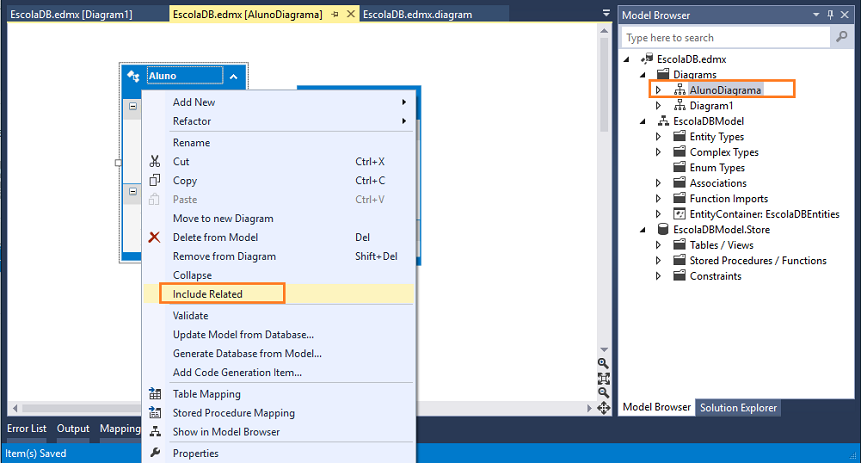The width and height of the screenshot is (861, 463).
Task: Open Model Browser window position dropdown
Action: [816, 15]
